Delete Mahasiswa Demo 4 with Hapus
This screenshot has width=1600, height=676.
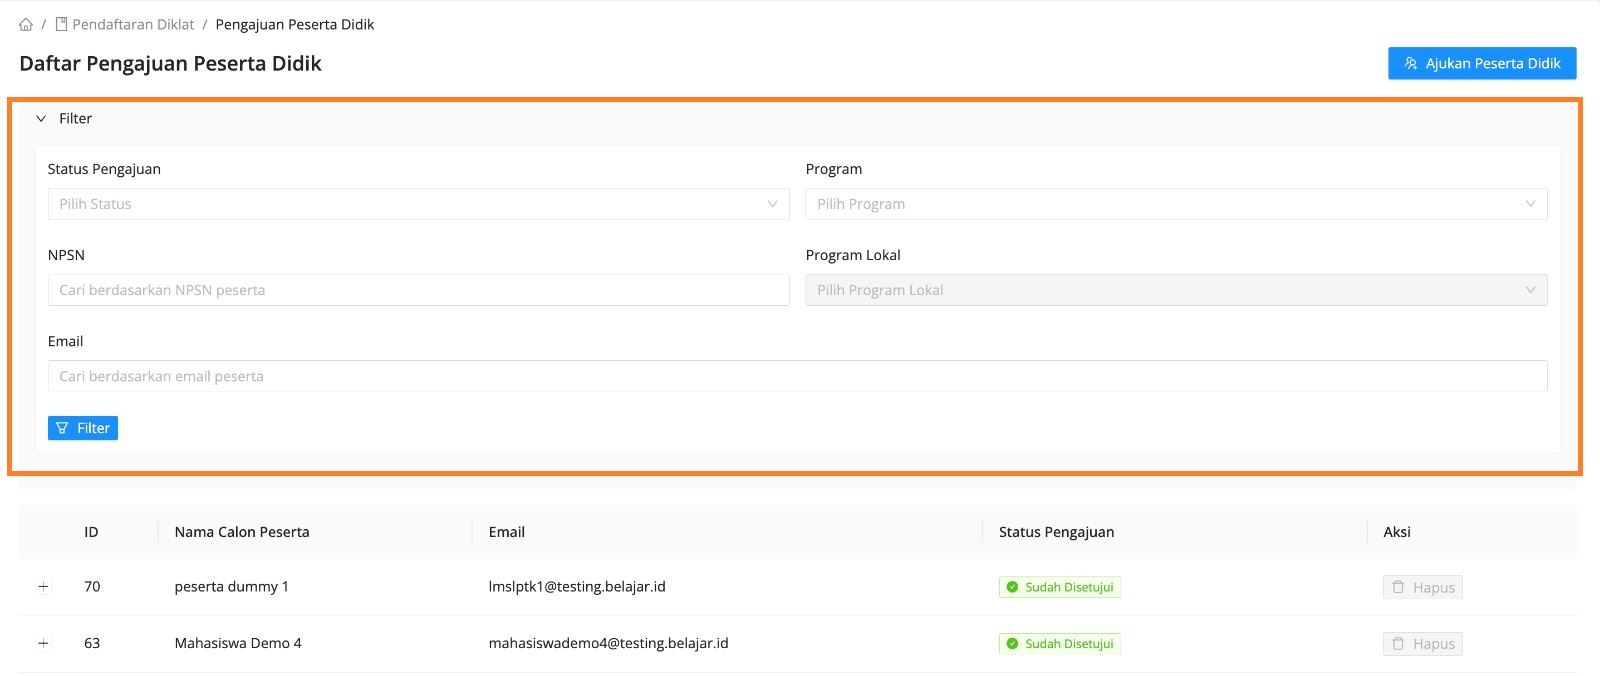1422,644
